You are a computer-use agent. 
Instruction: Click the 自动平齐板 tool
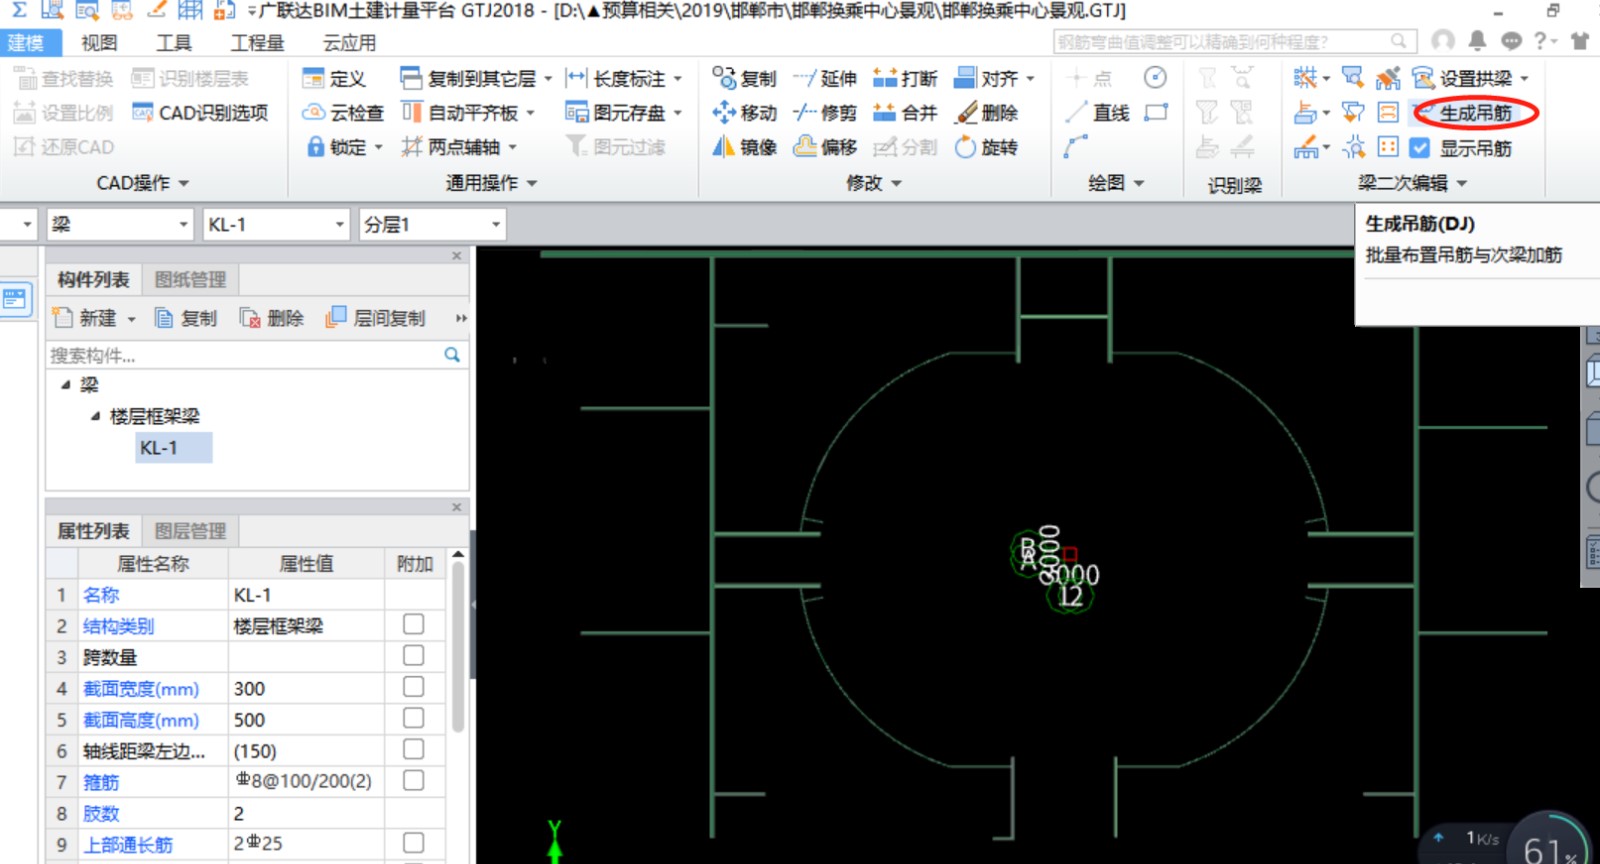pos(469,113)
